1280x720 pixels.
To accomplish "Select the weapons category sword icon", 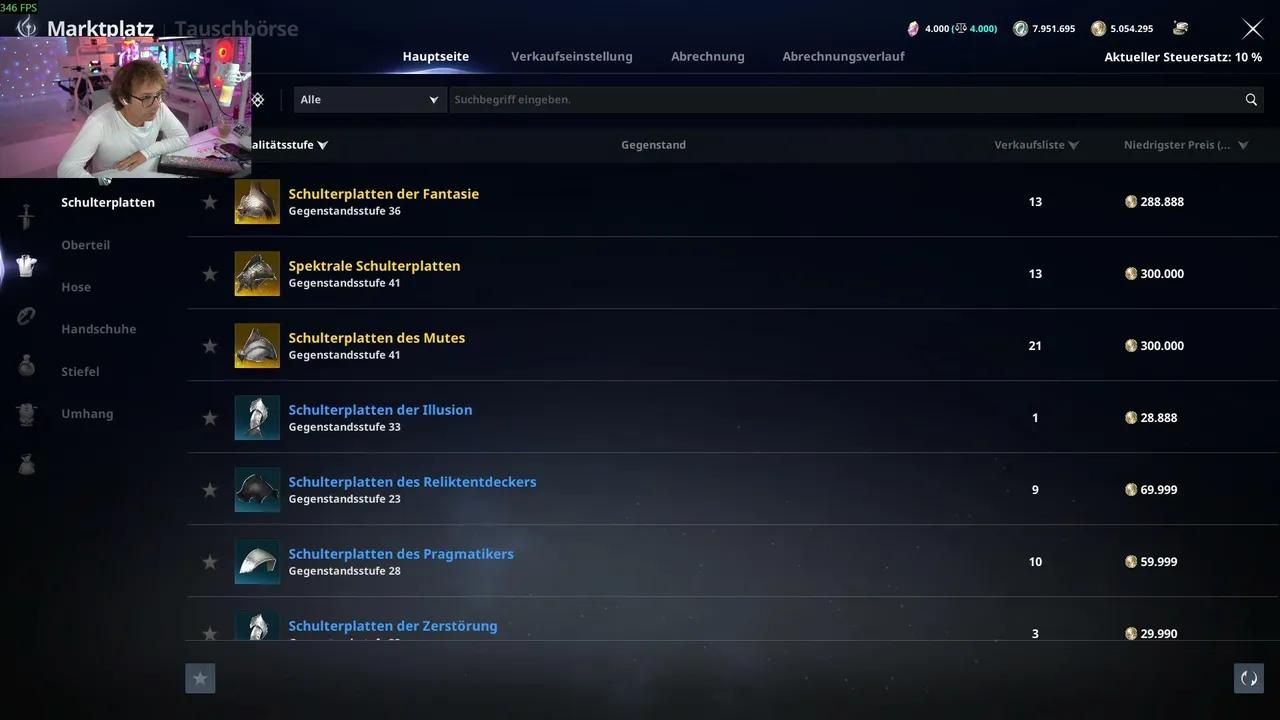I will click(26, 216).
